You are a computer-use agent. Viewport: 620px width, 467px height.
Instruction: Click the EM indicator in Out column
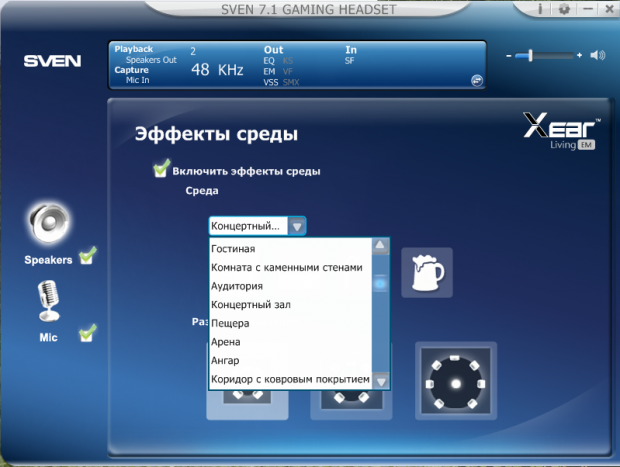pyautogui.click(x=269, y=72)
